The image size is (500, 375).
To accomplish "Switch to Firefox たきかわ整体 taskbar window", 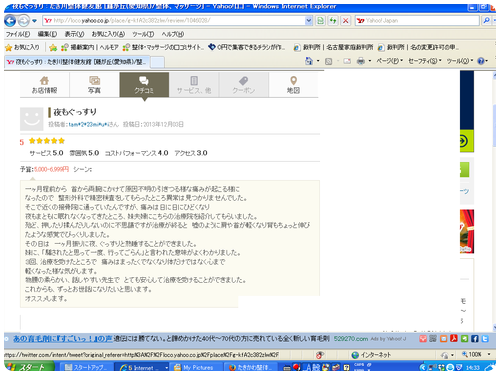I will (252, 367).
